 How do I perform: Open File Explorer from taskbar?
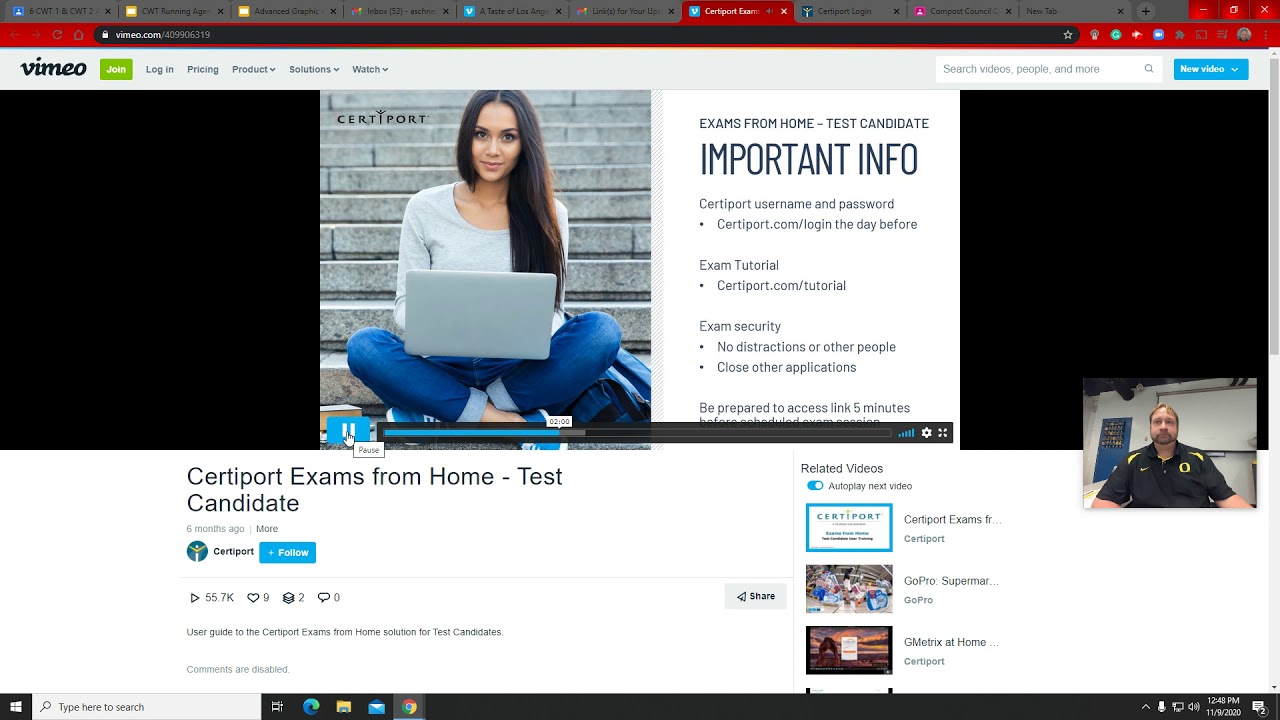343,707
